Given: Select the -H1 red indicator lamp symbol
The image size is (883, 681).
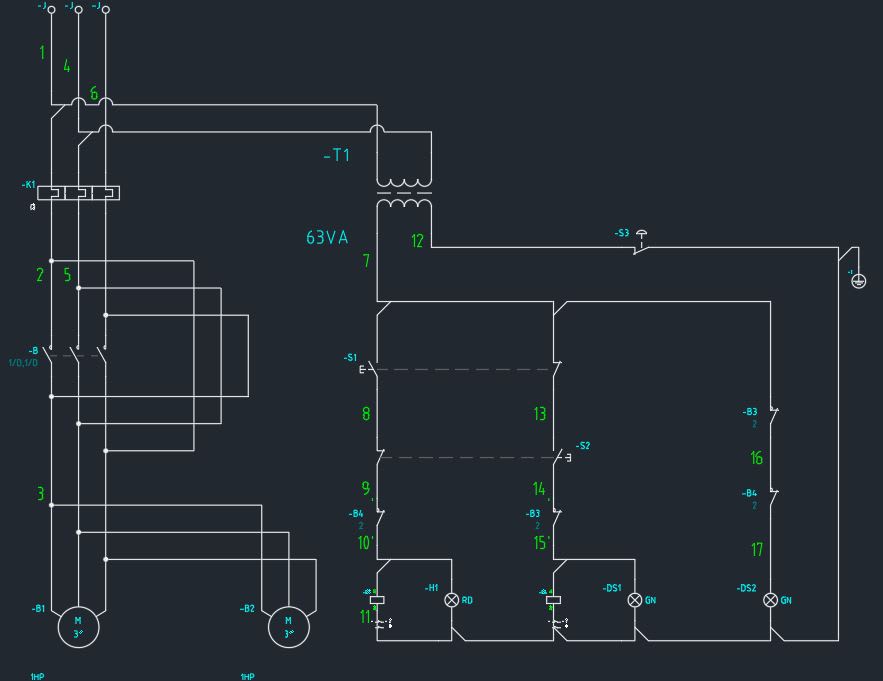Looking at the screenshot, I should 452,600.
